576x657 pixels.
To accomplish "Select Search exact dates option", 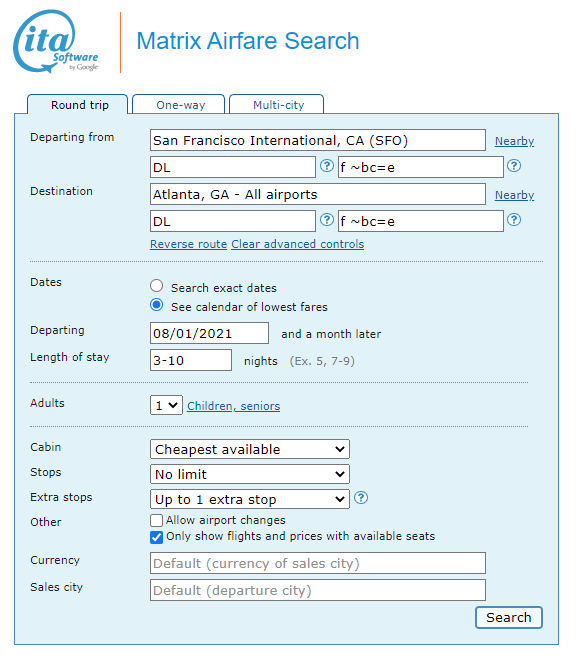I will [157, 286].
